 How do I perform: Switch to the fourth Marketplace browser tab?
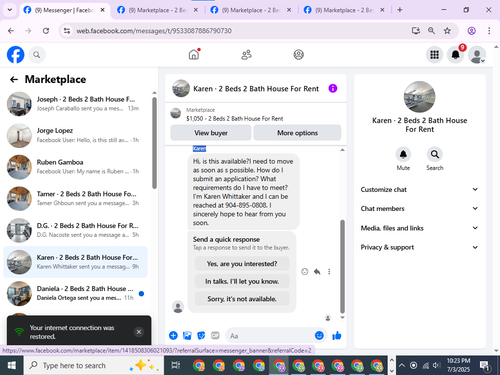[x=344, y=10]
